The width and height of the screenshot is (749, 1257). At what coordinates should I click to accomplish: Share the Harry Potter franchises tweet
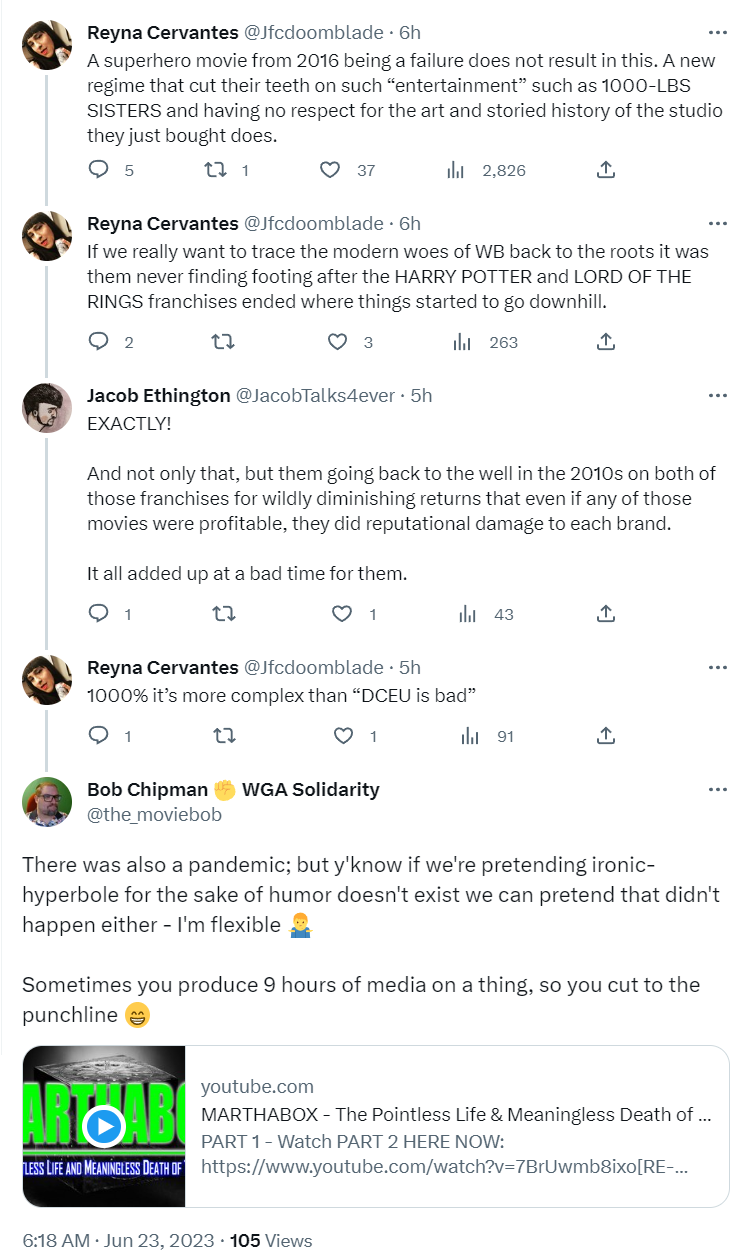pyautogui.click(x=605, y=342)
